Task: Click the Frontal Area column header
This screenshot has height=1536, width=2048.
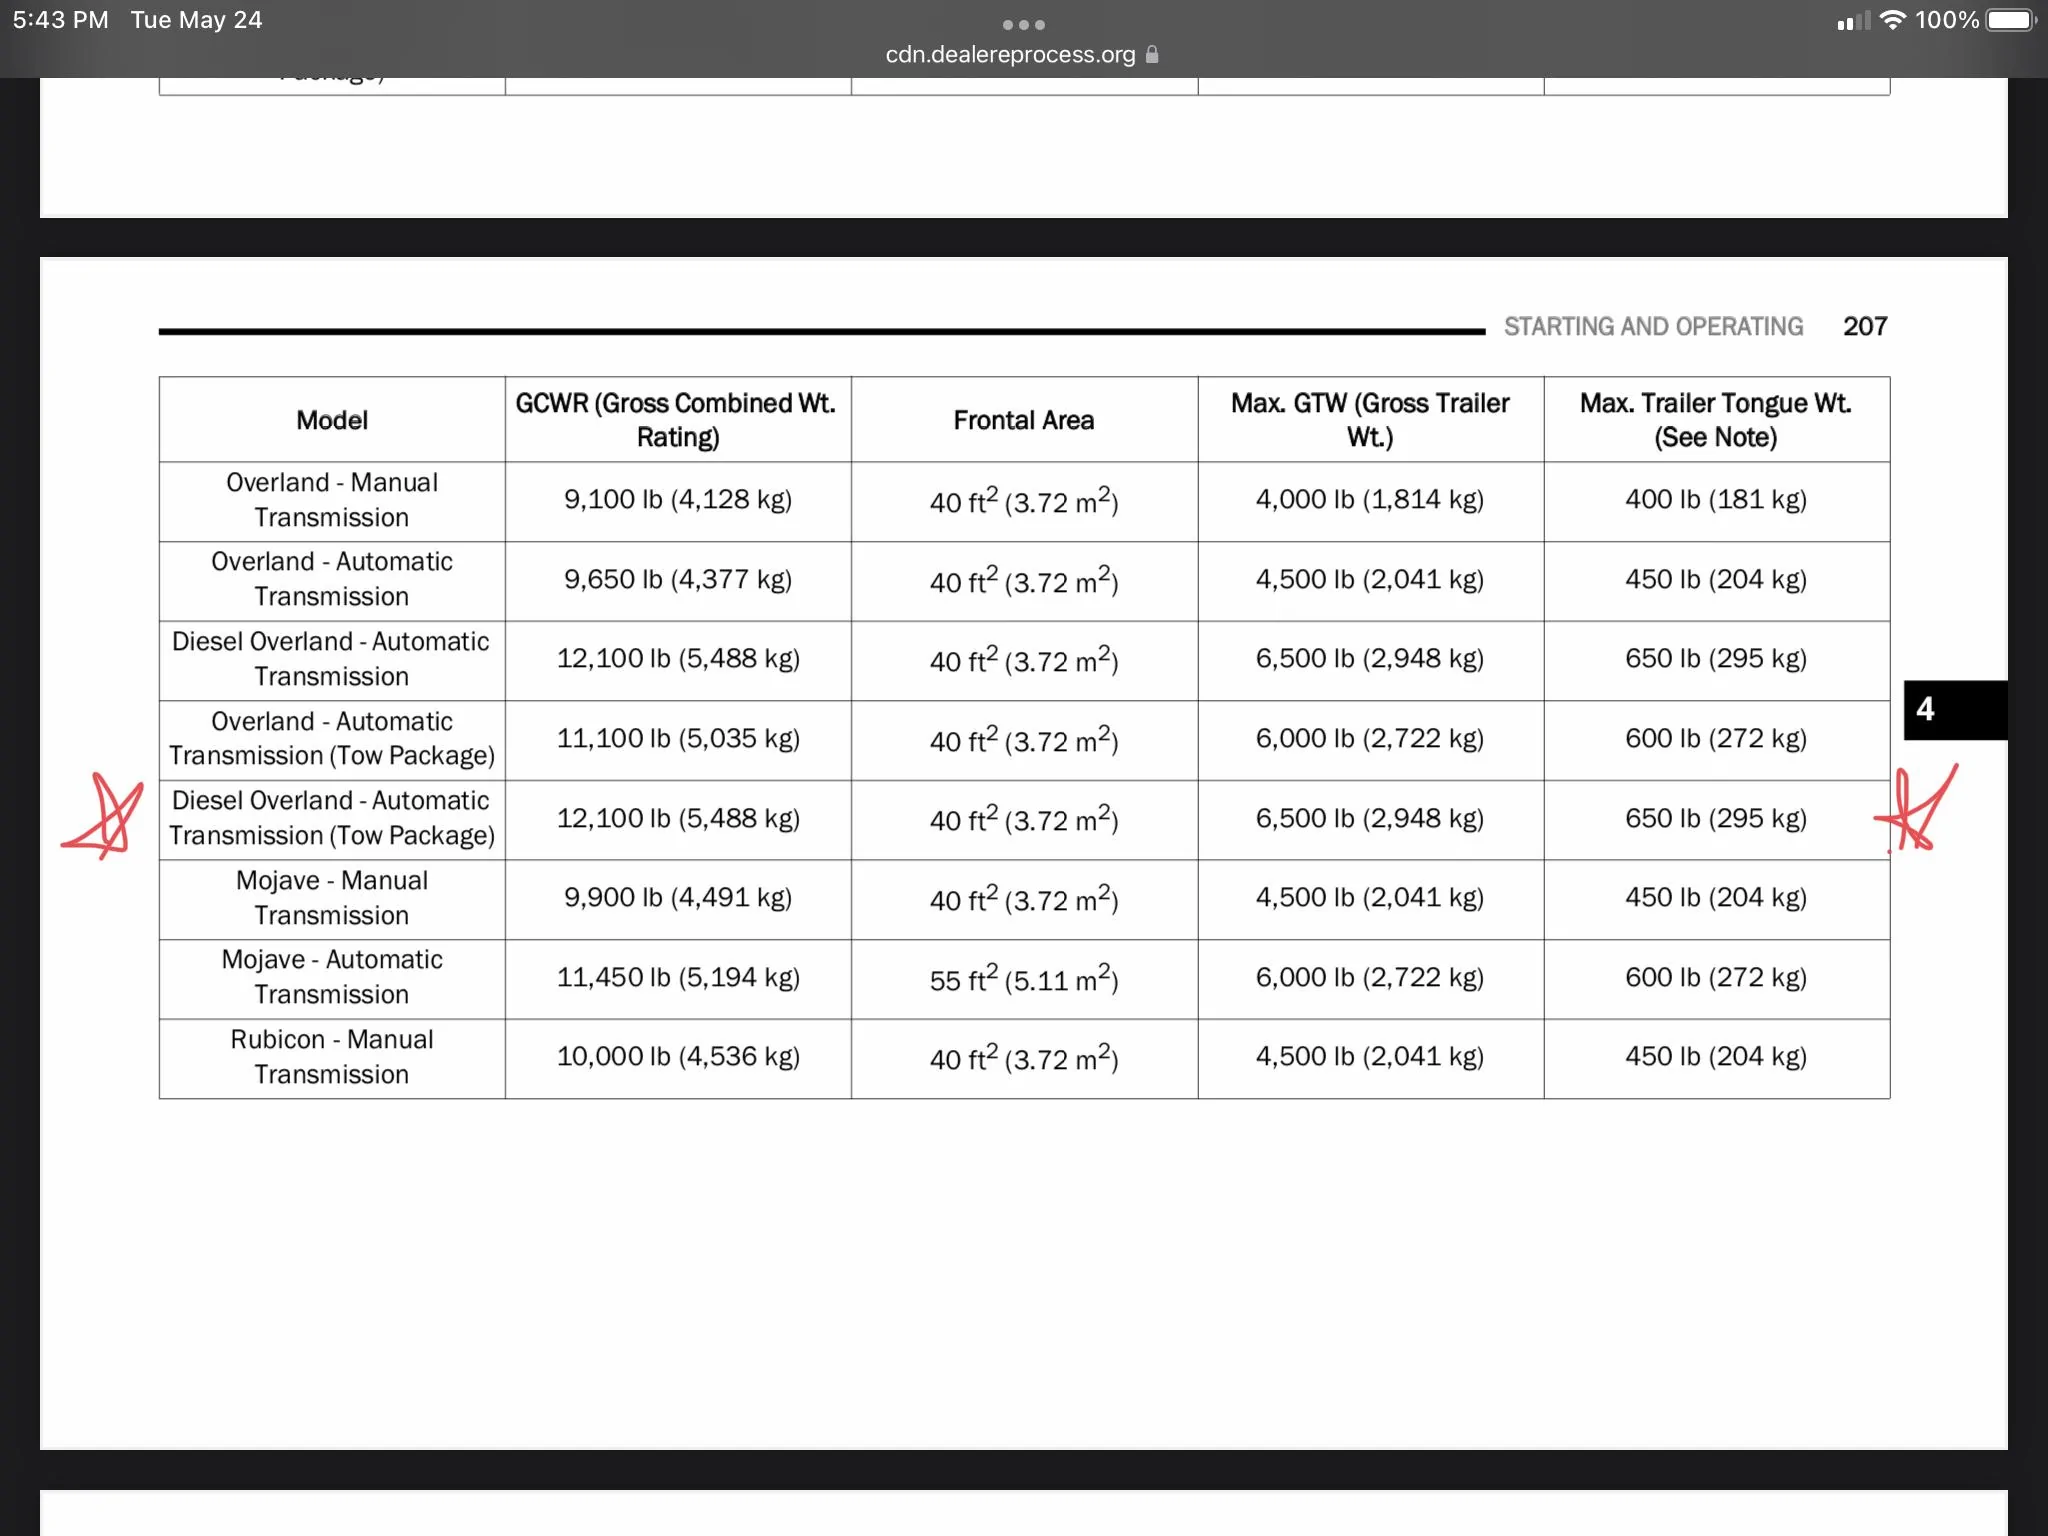Action: [1024, 420]
